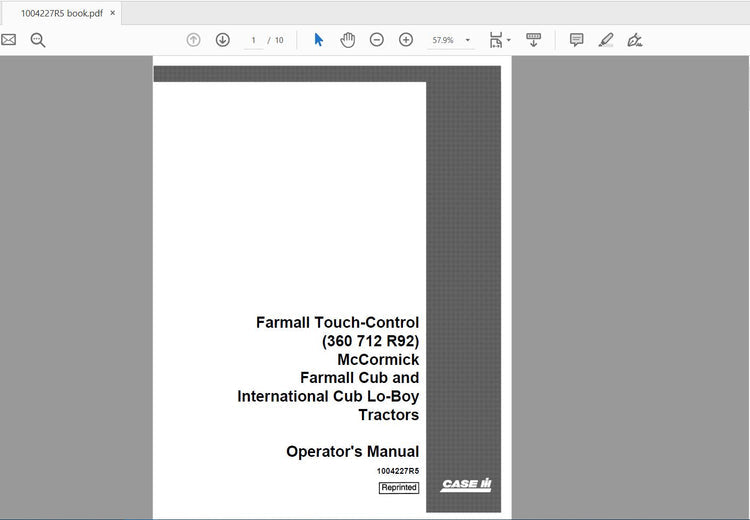This screenshot has width=750, height=520.
Task: Click part number 1004227R5 on the page
Action: 398,471
